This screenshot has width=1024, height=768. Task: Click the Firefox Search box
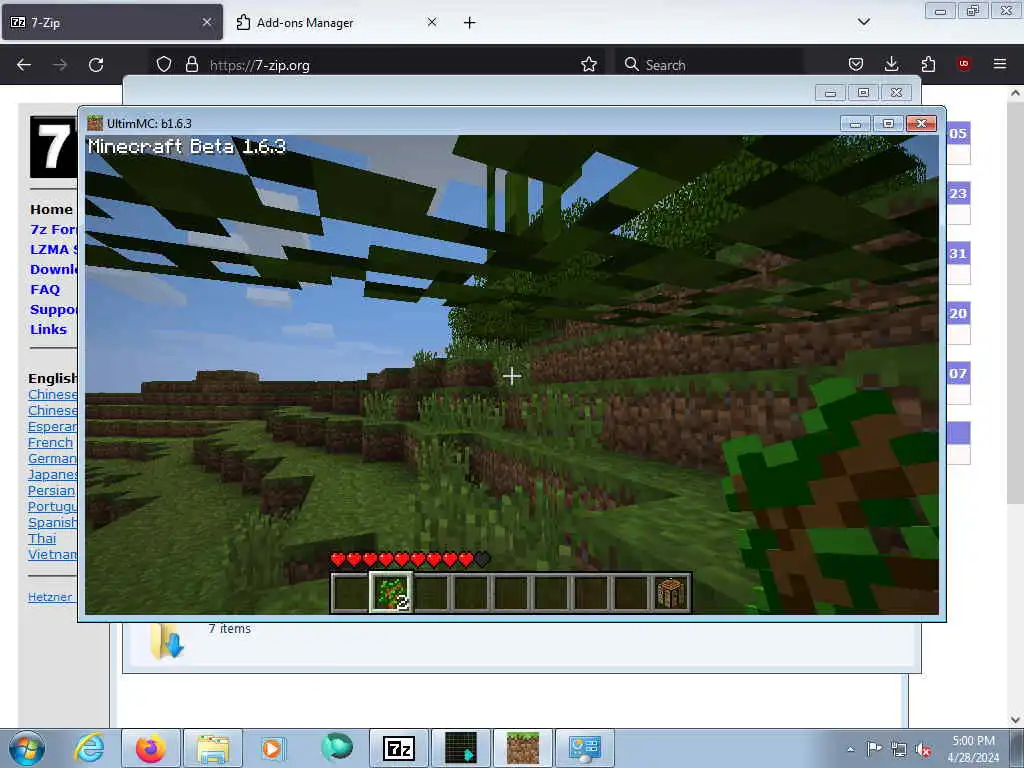point(710,65)
